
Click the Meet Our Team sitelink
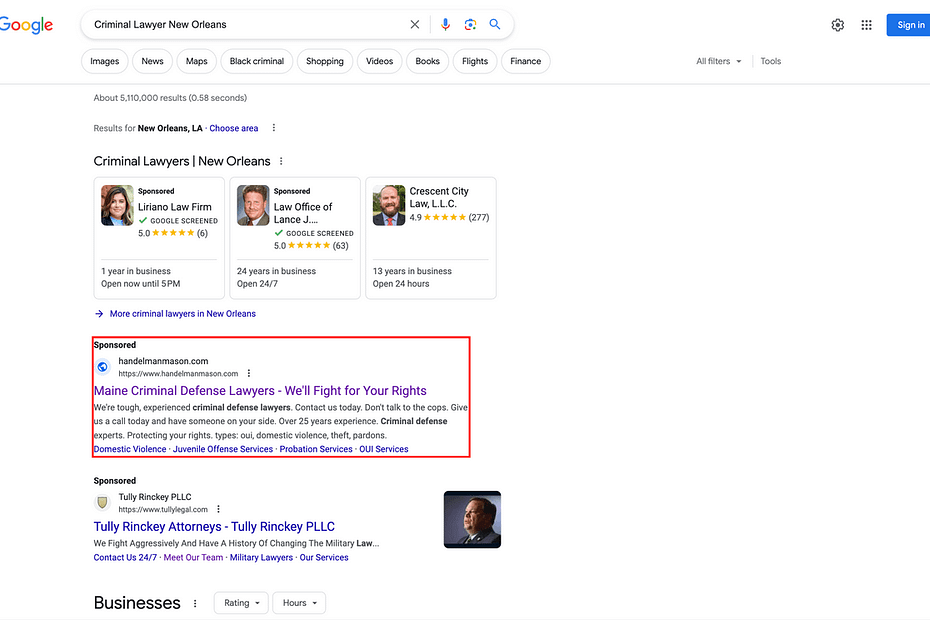click(193, 558)
